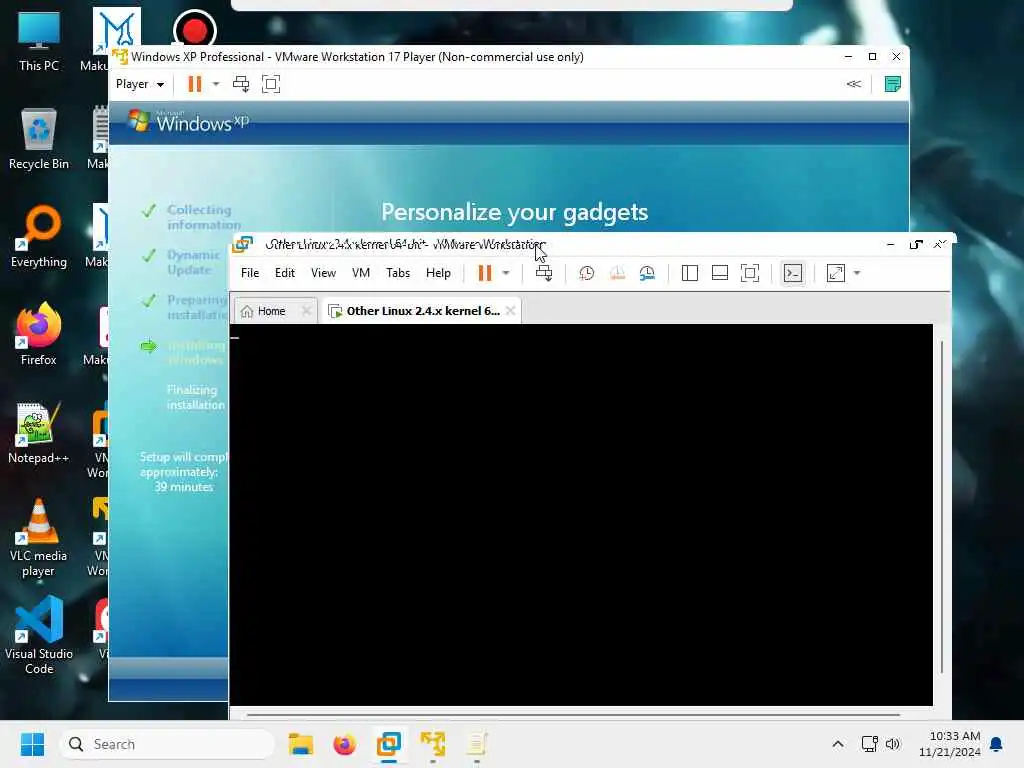Expand power options arrow in VMware Player
This screenshot has height=768, width=1024.
216,84
